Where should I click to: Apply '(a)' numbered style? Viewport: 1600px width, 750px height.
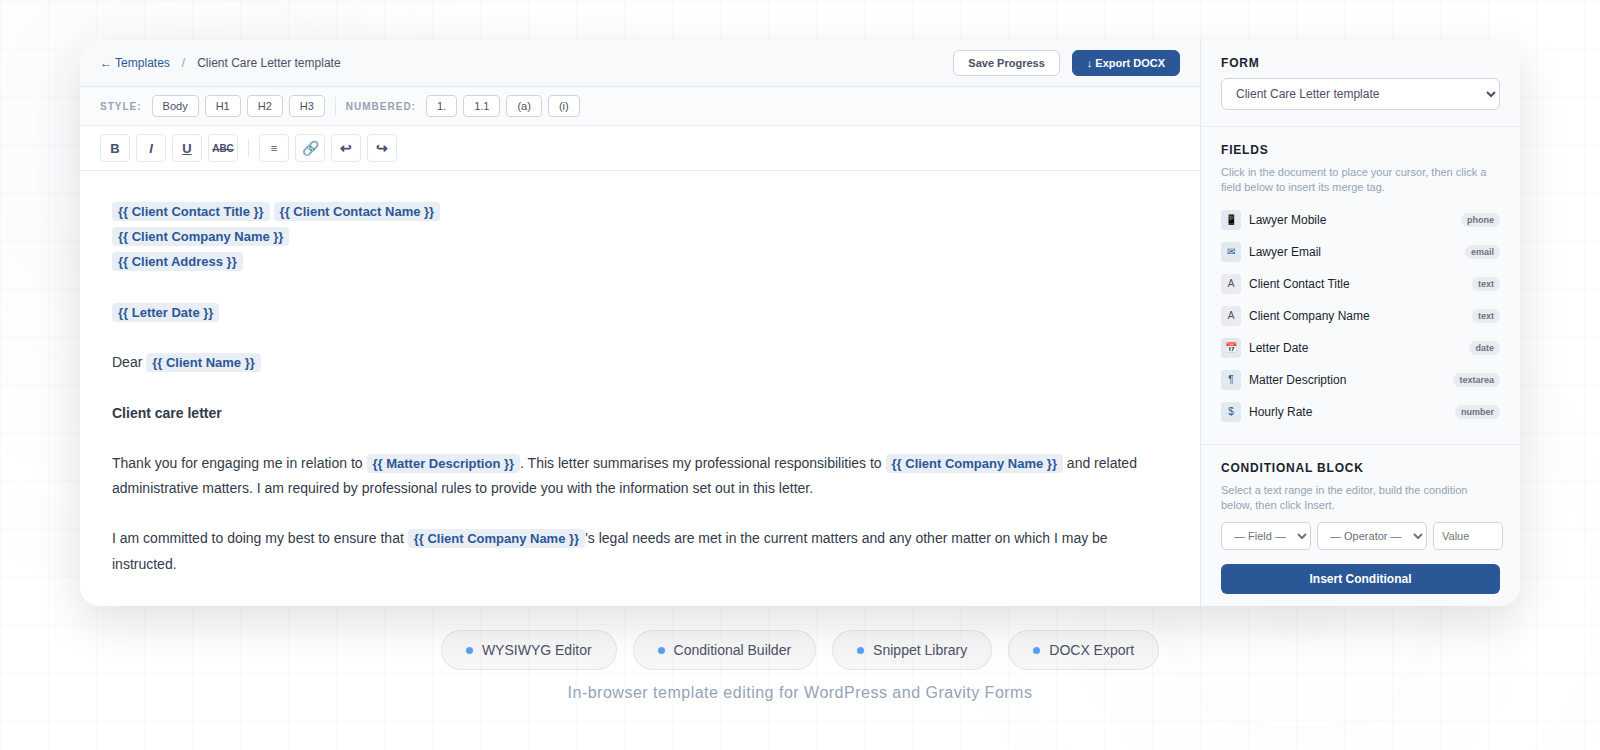coord(524,106)
